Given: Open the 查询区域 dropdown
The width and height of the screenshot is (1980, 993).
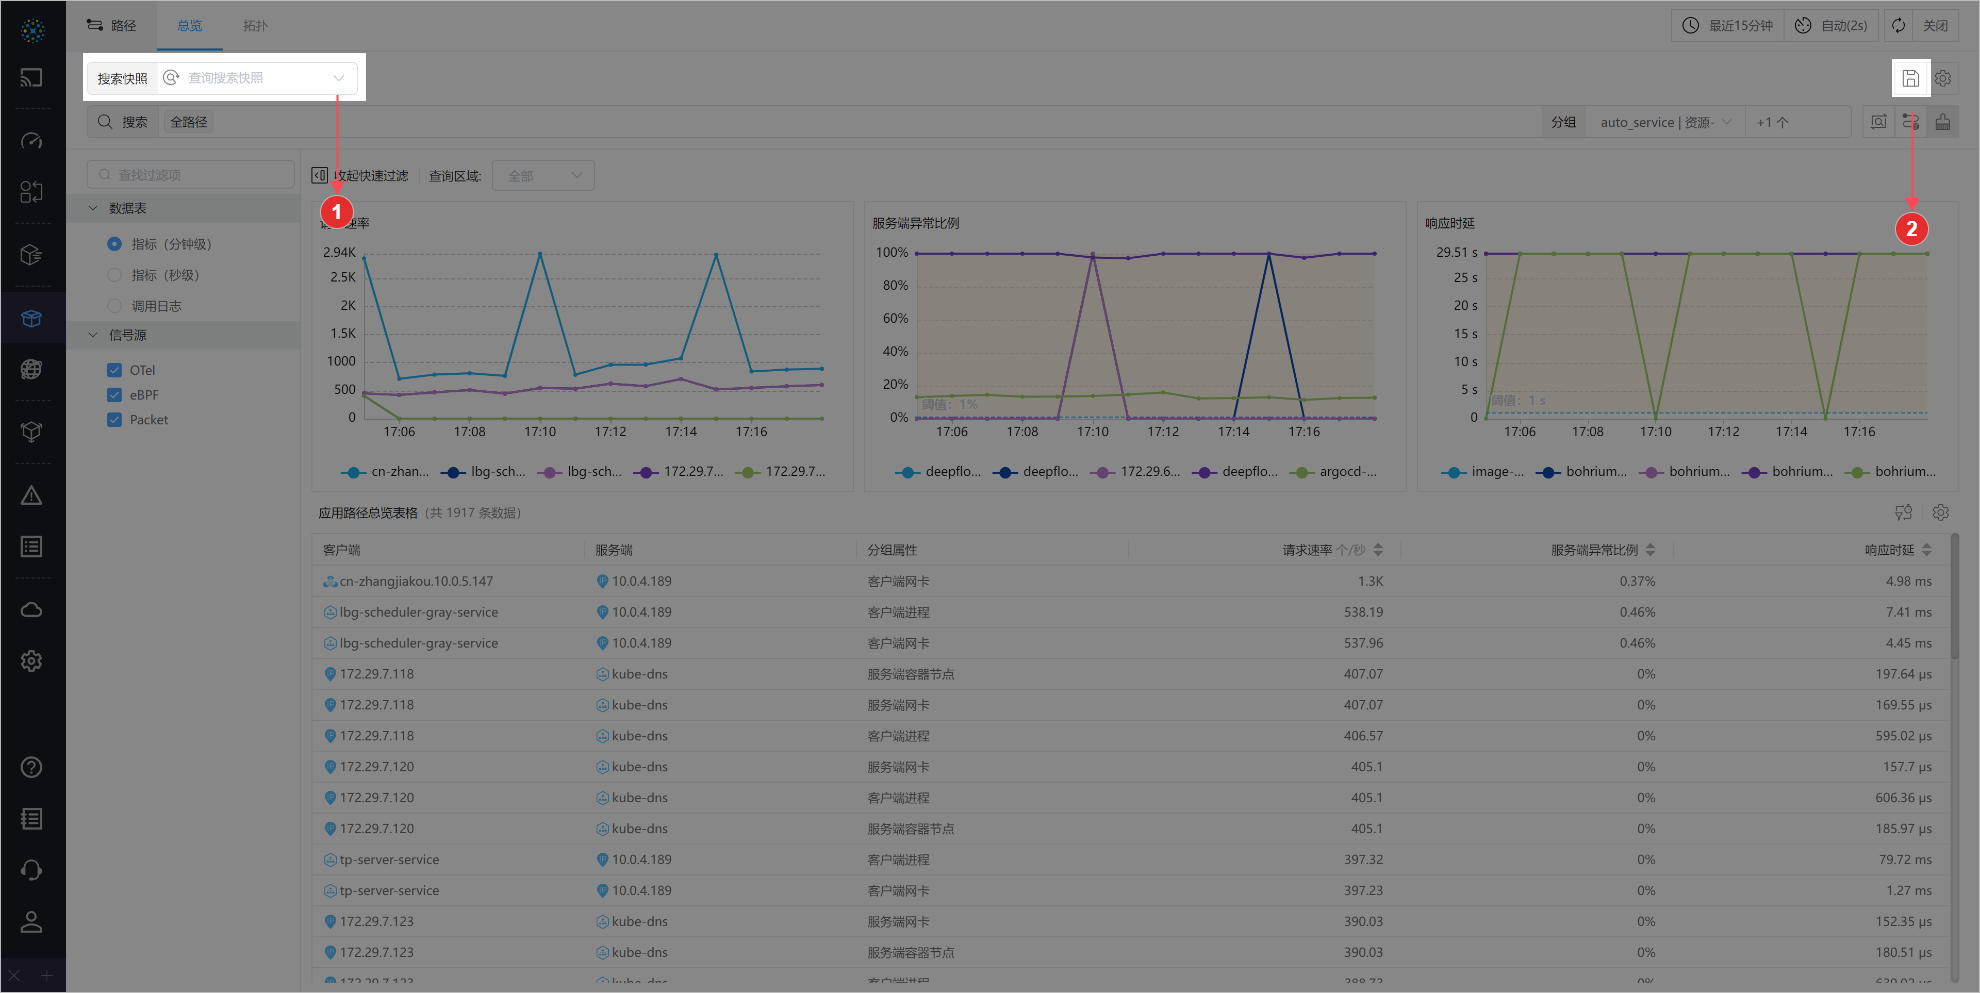Looking at the screenshot, I should pos(543,176).
